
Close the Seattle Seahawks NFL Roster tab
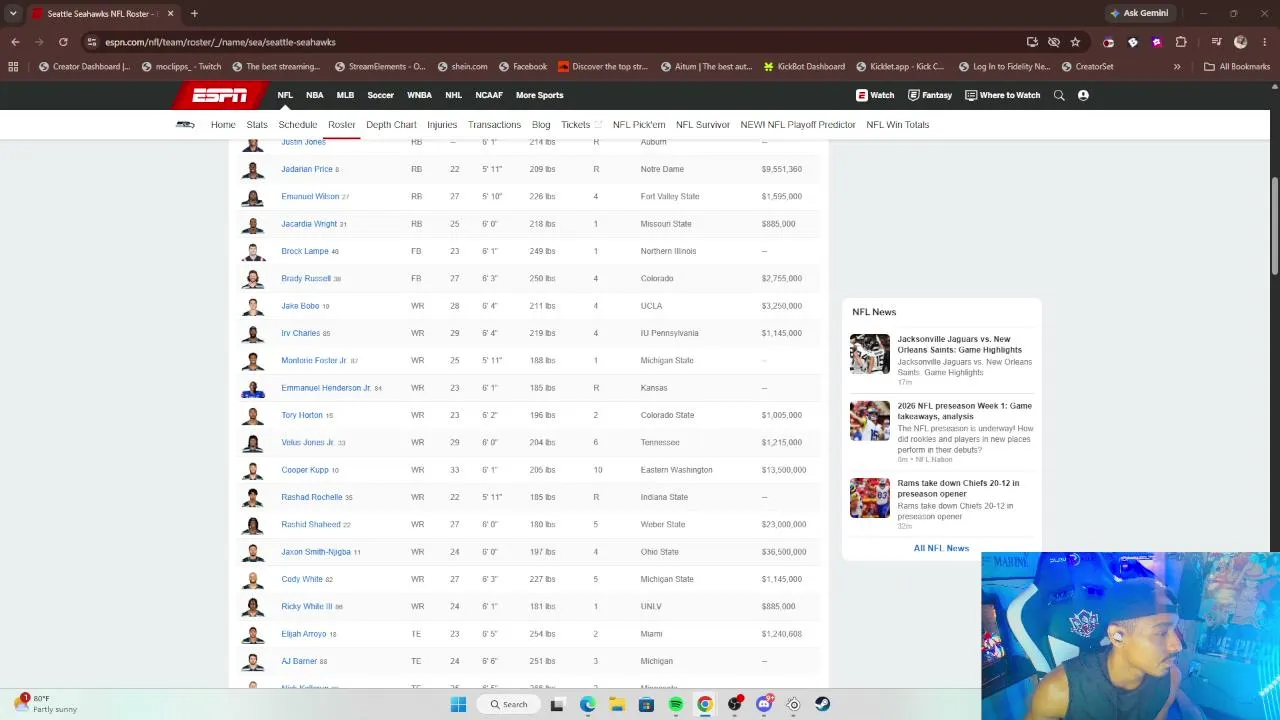coord(170,14)
